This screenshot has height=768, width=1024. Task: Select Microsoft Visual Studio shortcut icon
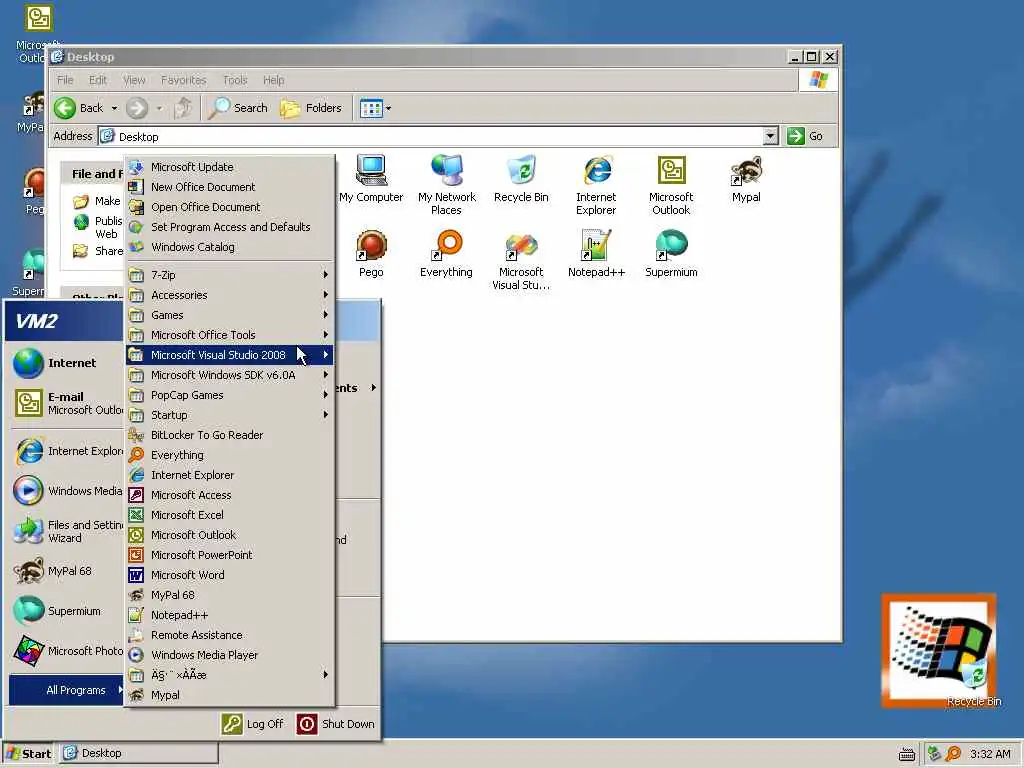click(521, 260)
